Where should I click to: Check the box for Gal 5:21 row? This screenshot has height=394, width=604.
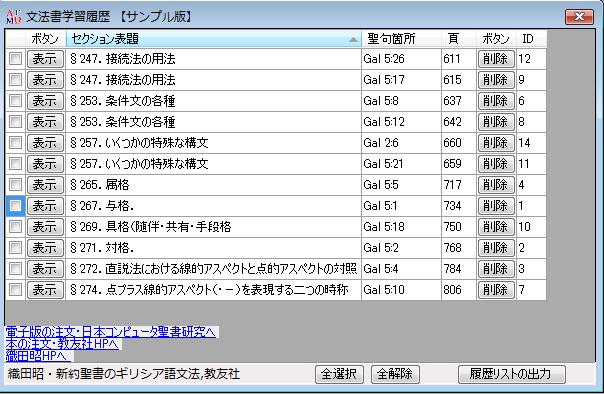(x=15, y=164)
